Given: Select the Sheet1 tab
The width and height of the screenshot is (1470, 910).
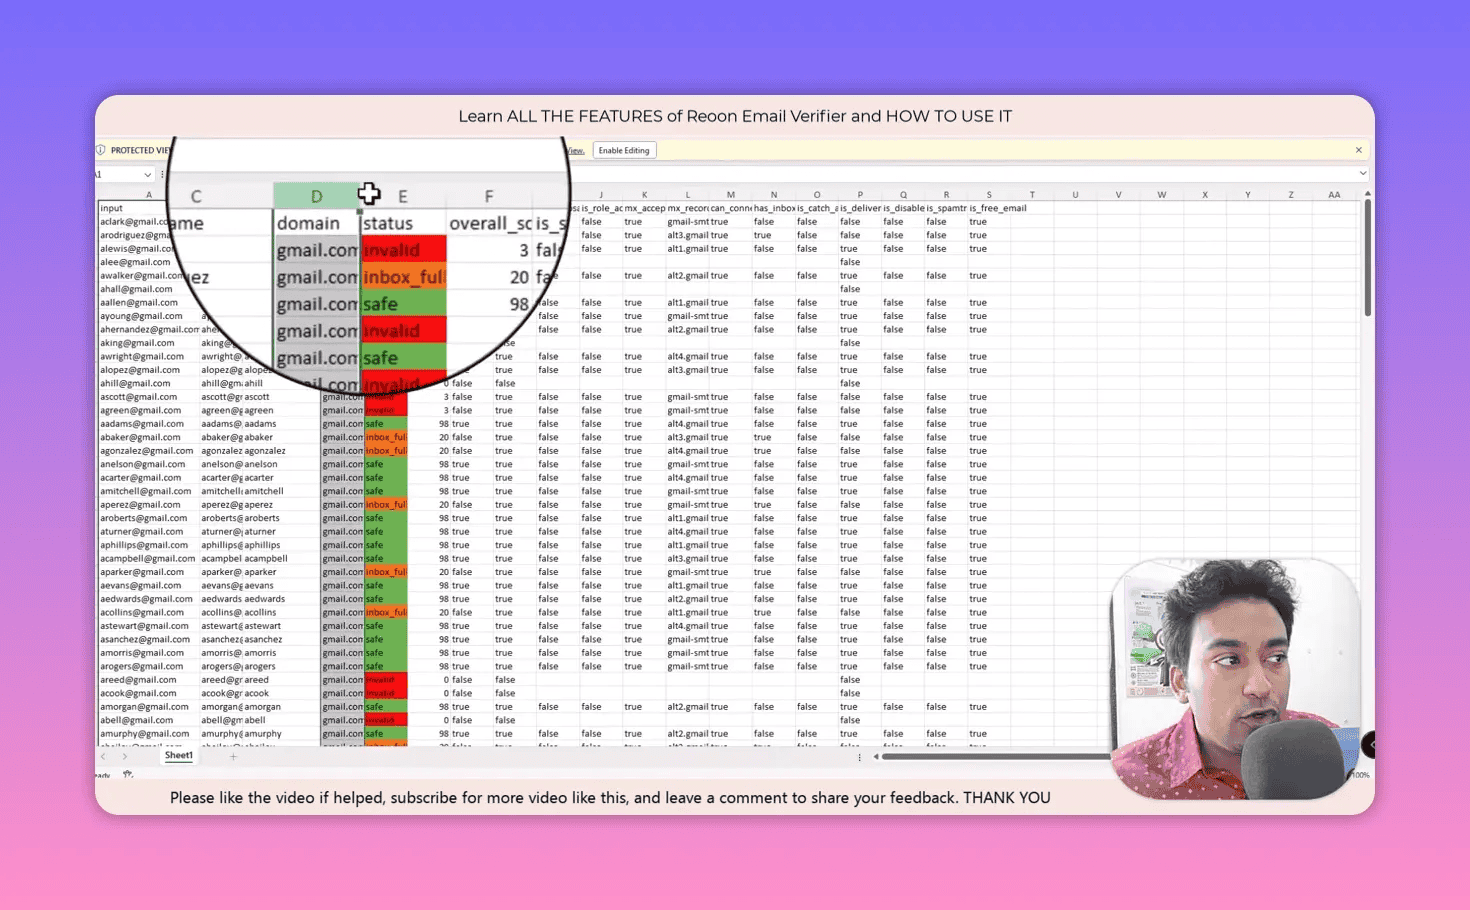Looking at the screenshot, I should point(178,755).
